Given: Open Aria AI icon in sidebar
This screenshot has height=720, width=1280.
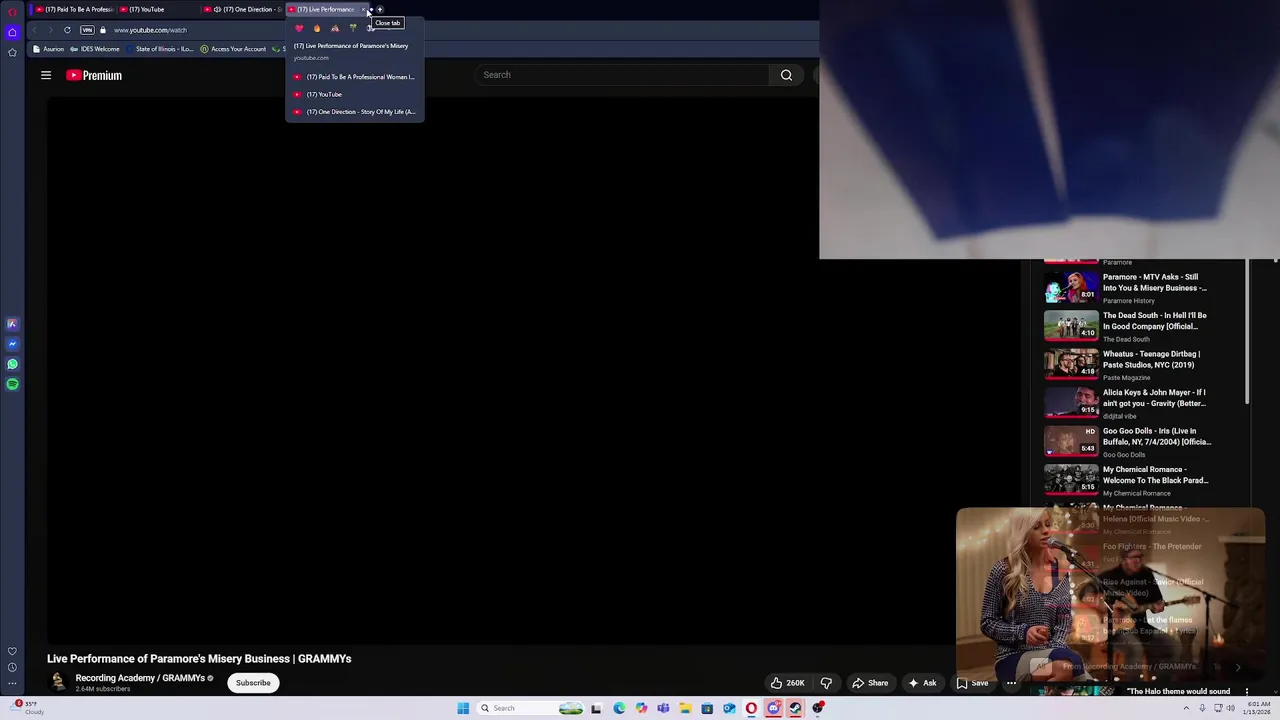Looking at the screenshot, I should point(12,324).
